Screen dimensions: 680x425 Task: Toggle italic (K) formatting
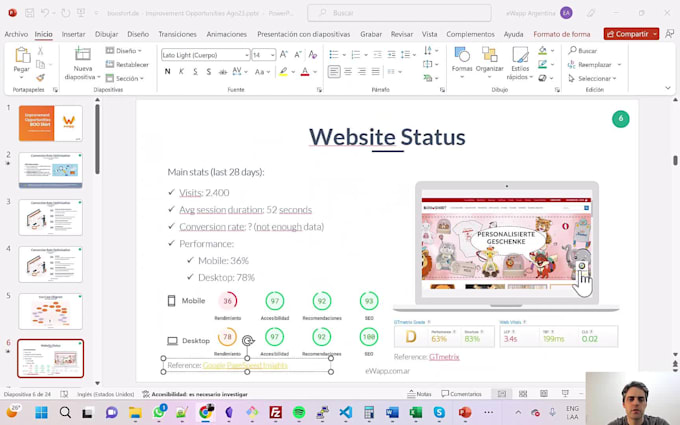[x=181, y=72]
